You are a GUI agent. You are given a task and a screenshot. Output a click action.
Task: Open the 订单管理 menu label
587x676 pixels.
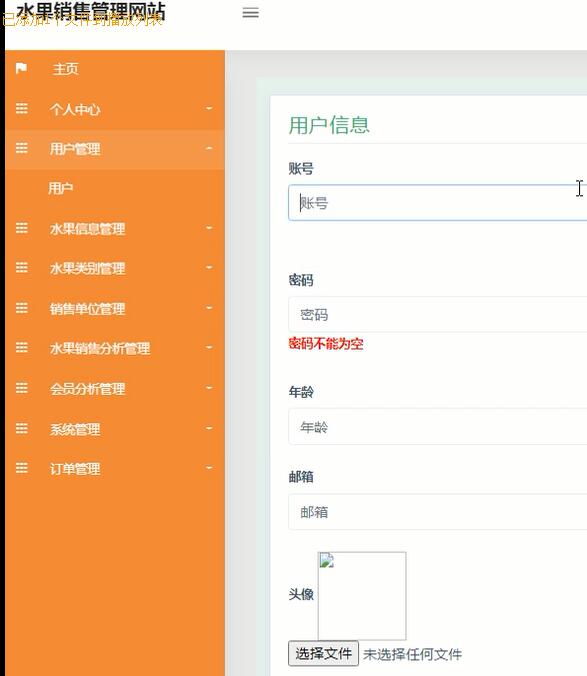click(75, 469)
